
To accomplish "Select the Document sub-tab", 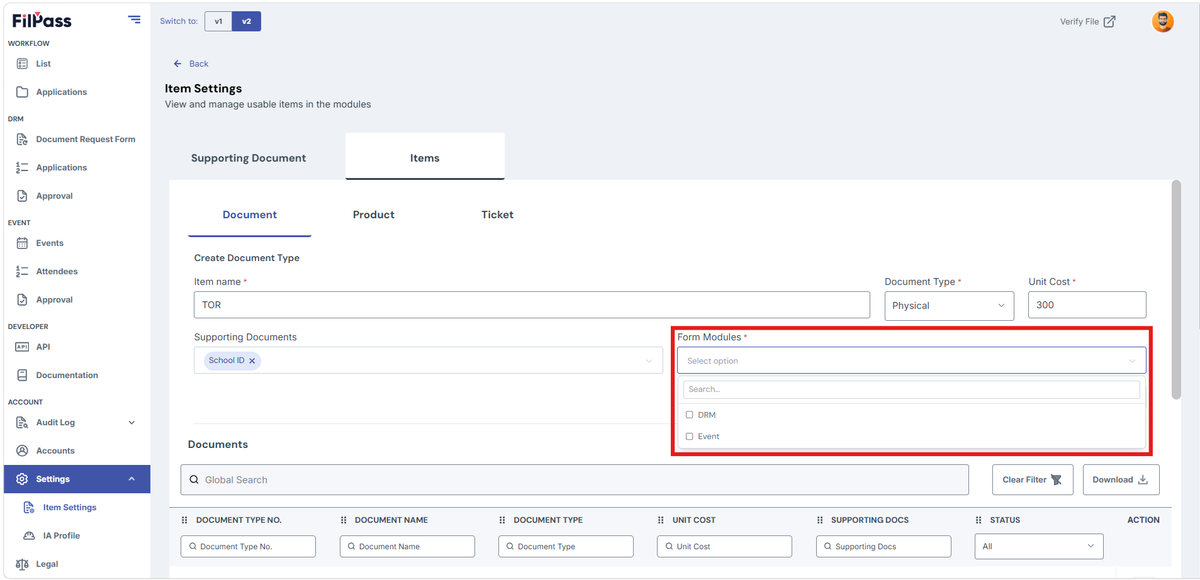I will pyautogui.click(x=250, y=215).
